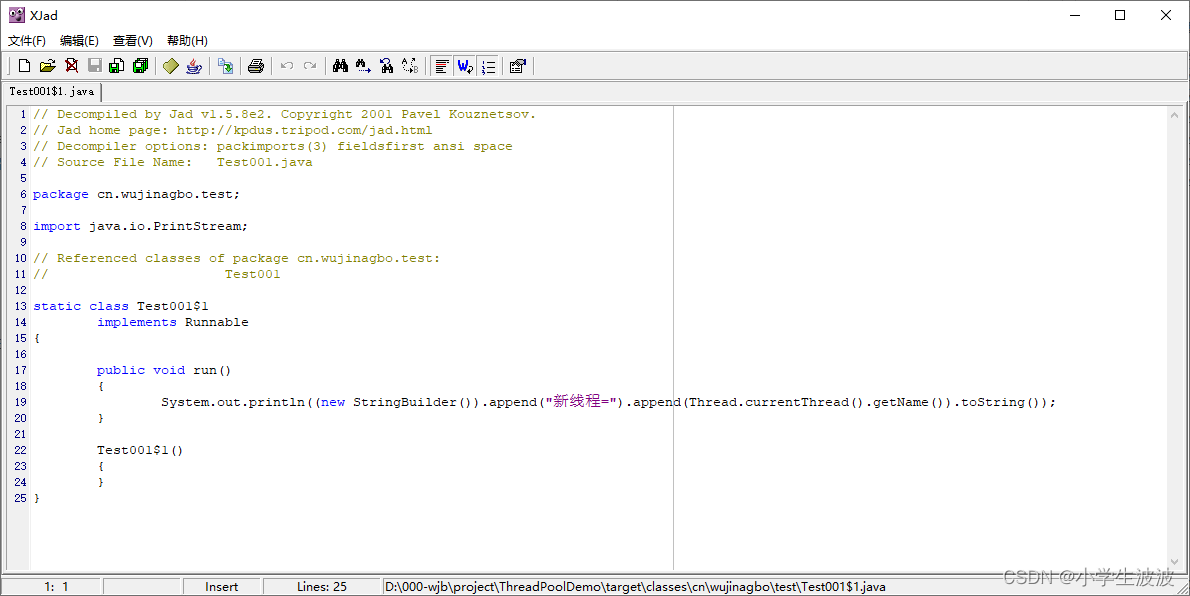
Task: Click the Undo arrow icon
Action: (x=287, y=66)
